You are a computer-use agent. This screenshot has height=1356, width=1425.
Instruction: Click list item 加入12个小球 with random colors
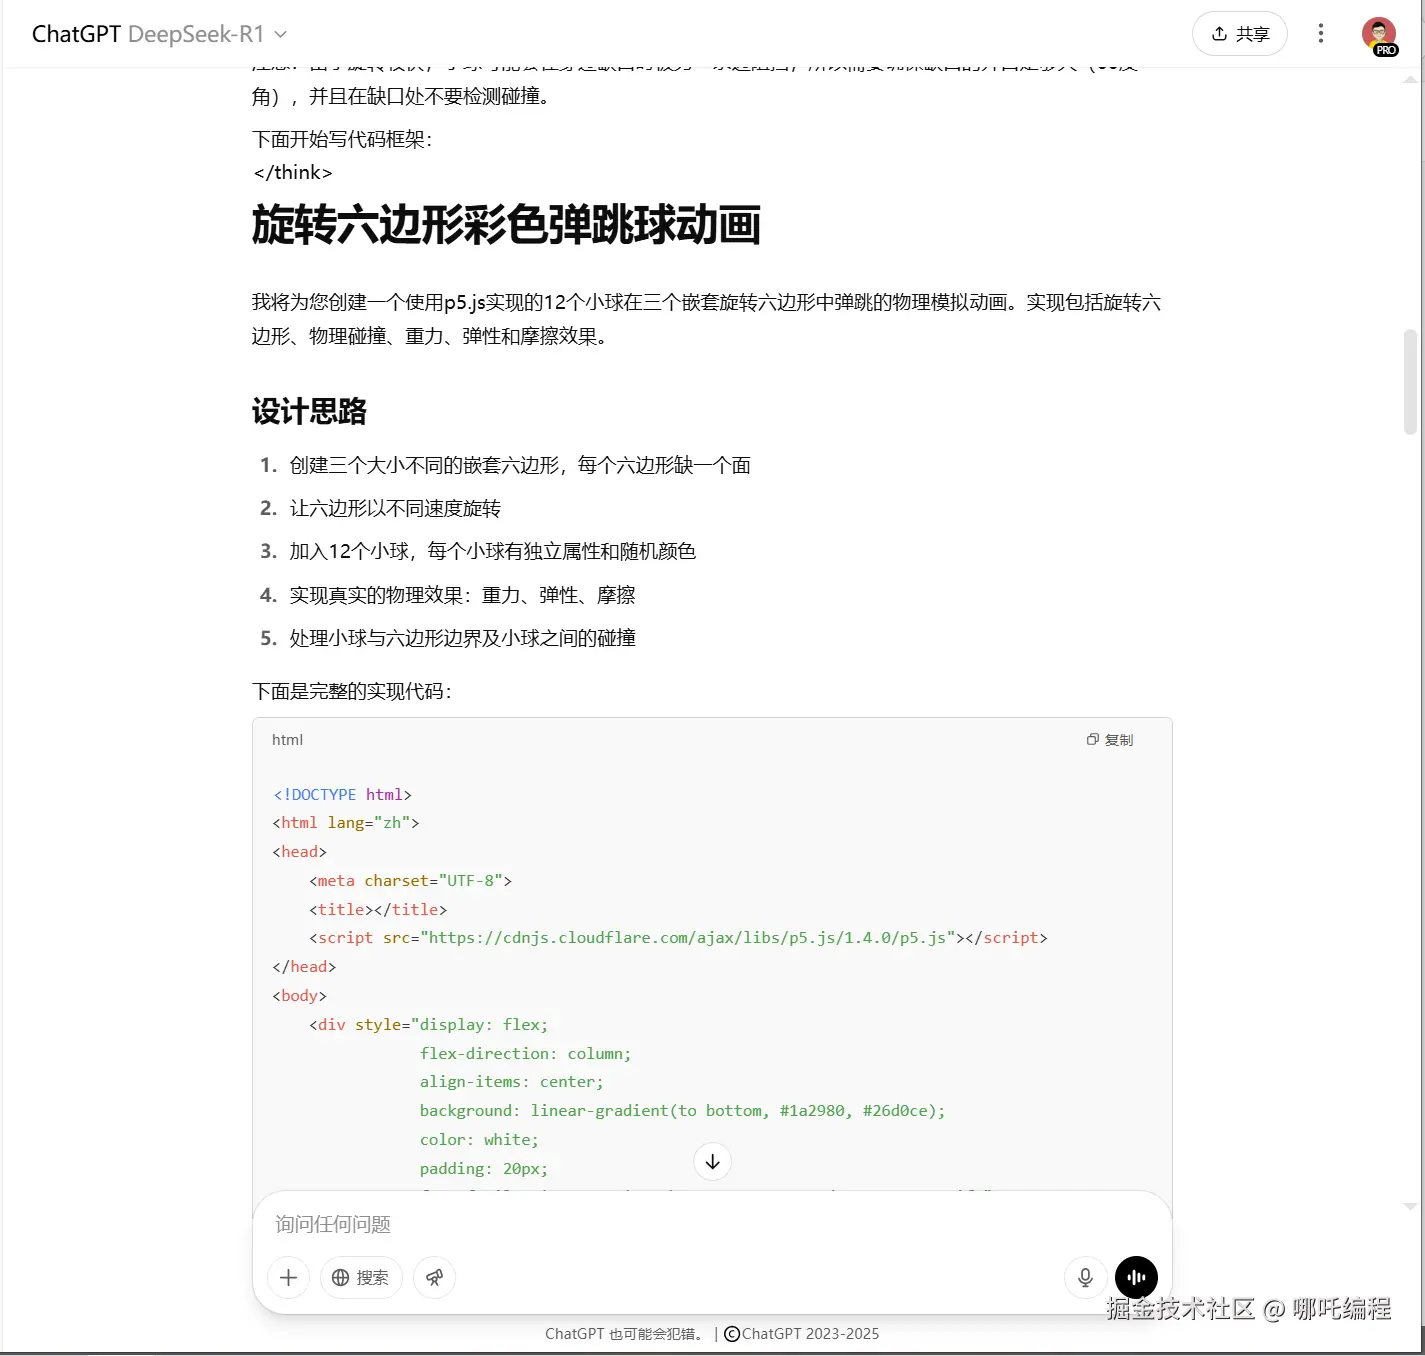(492, 551)
